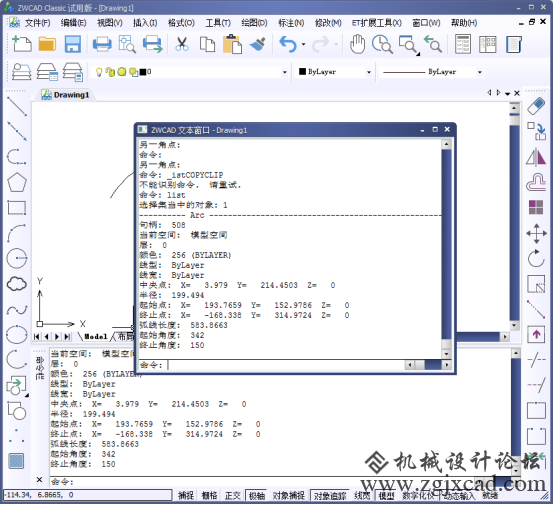The width and height of the screenshot is (553, 505).
Task: Open the ByLayer linetype dropdown
Action: [479, 72]
